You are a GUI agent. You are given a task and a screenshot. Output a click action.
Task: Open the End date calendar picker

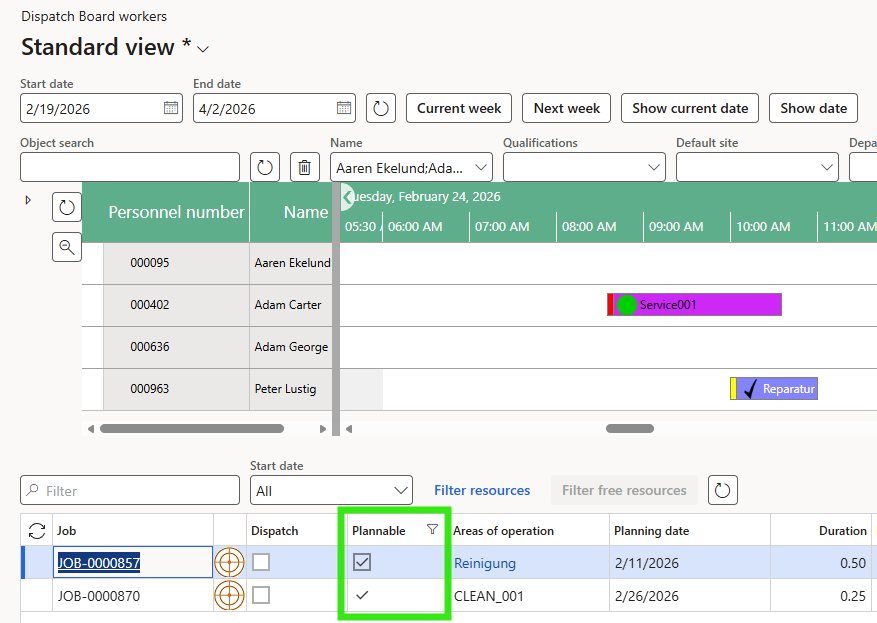pyautogui.click(x=345, y=107)
